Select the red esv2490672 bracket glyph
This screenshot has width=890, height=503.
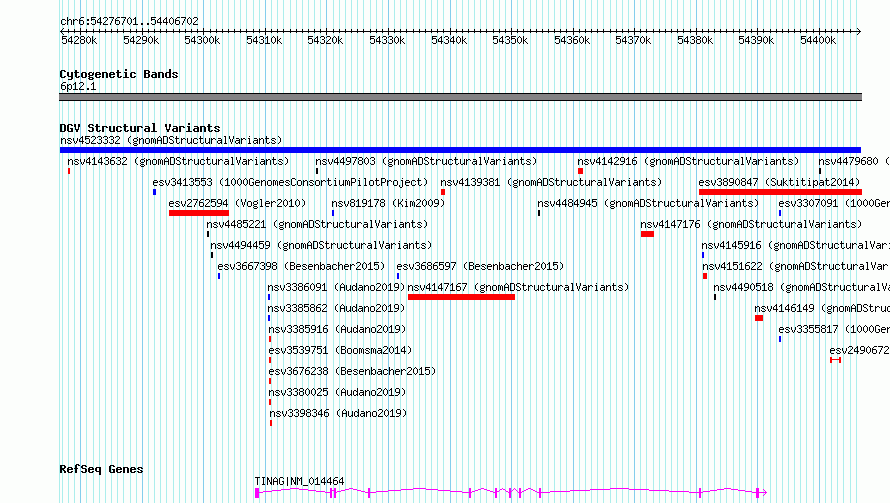836,360
